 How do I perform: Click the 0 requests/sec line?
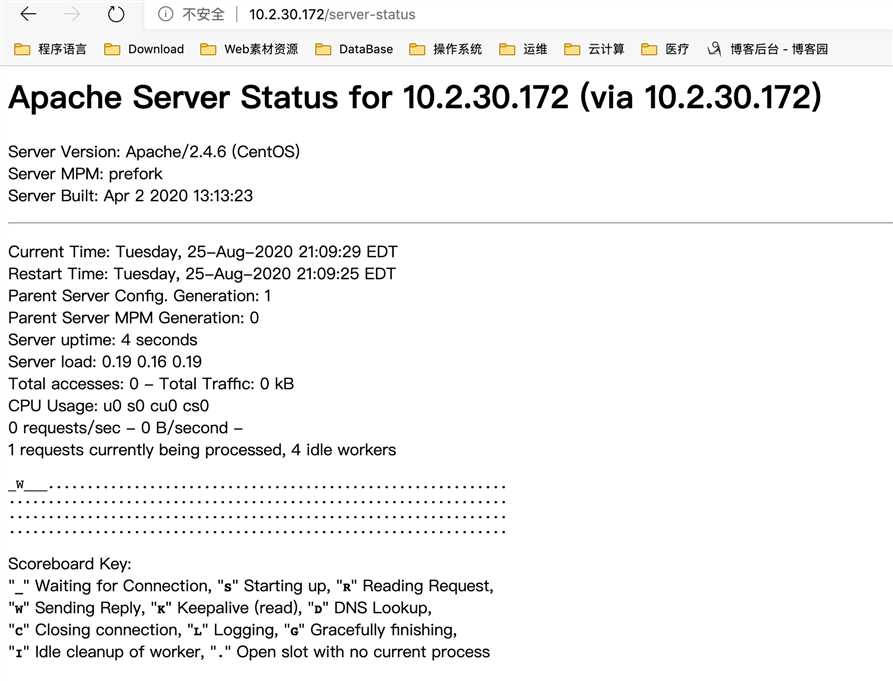click(125, 428)
